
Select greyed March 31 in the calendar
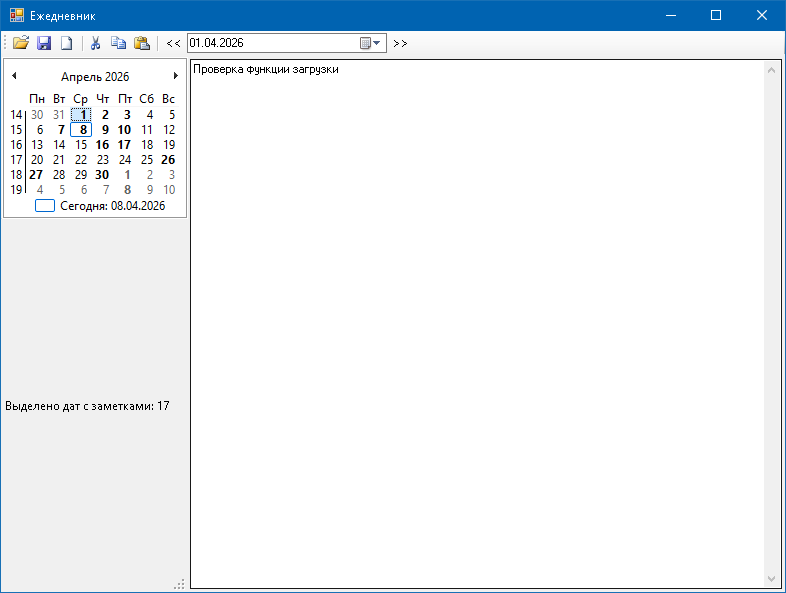pyautogui.click(x=59, y=115)
